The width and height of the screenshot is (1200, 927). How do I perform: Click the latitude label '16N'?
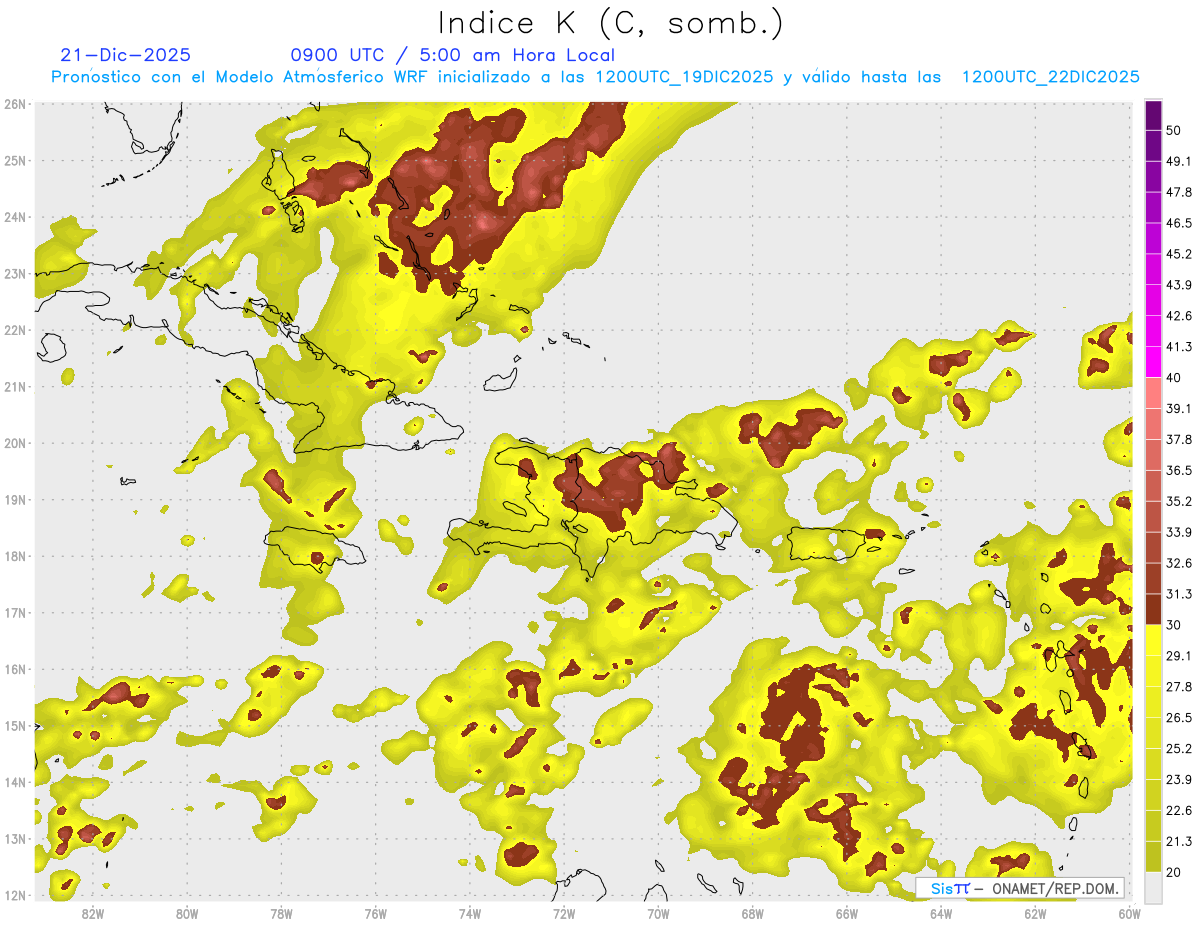point(14,669)
